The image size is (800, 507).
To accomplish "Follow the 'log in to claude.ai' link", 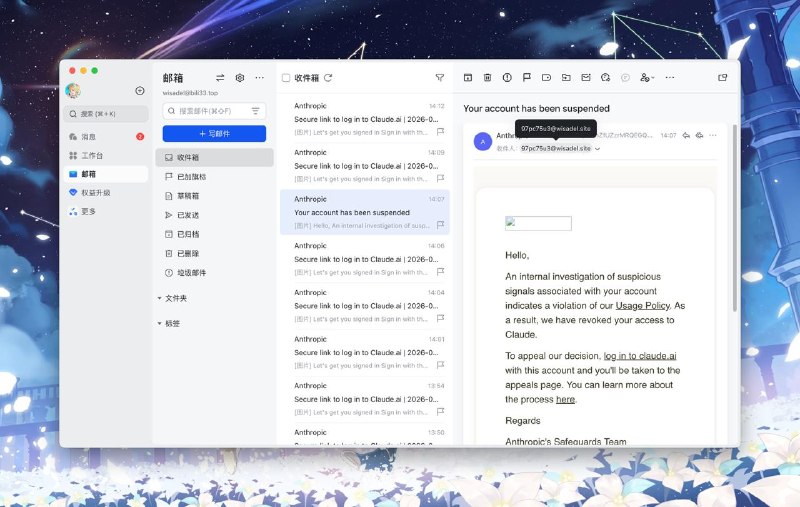I will 640,356.
